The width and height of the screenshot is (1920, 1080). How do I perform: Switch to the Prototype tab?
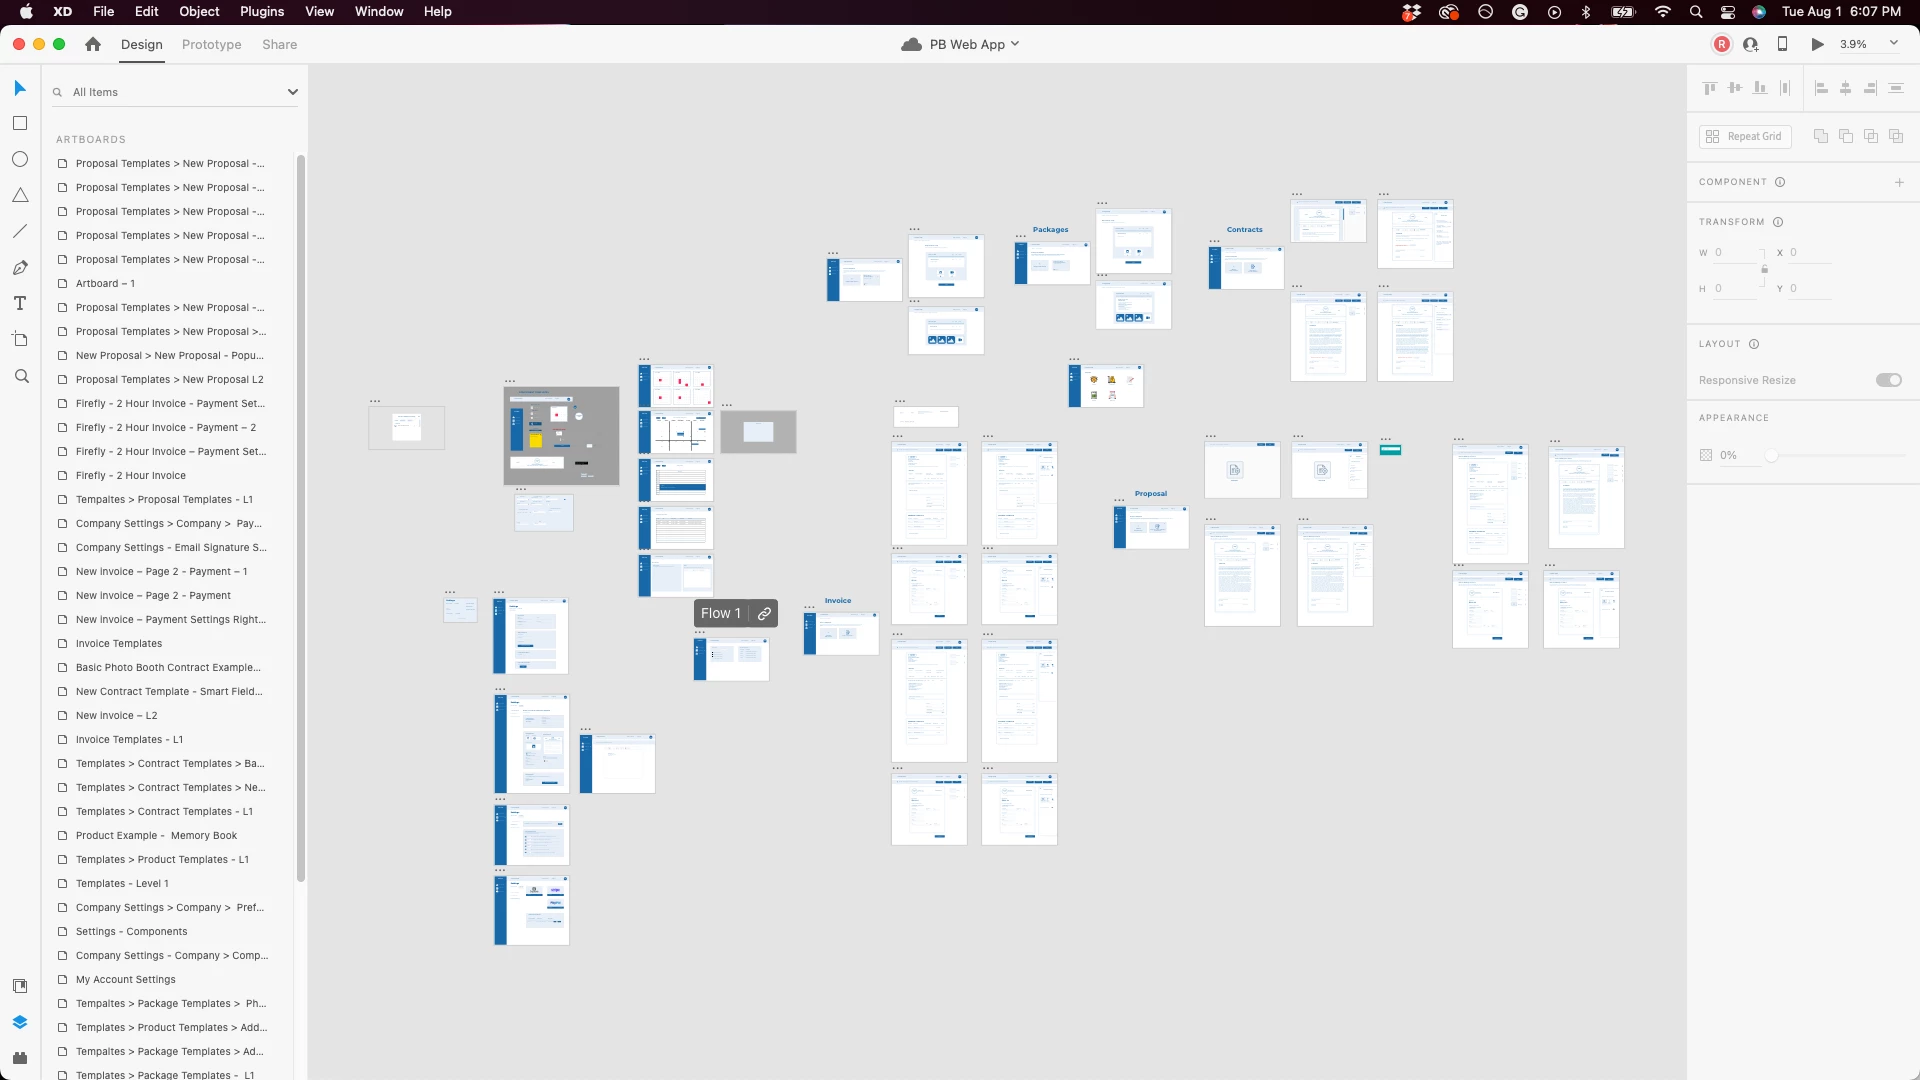coord(211,44)
